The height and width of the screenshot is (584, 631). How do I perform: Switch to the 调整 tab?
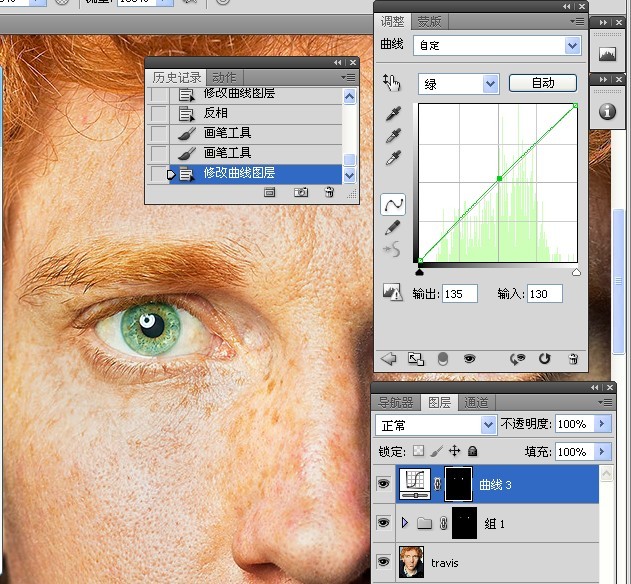pyautogui.click(x=392, y=21)
